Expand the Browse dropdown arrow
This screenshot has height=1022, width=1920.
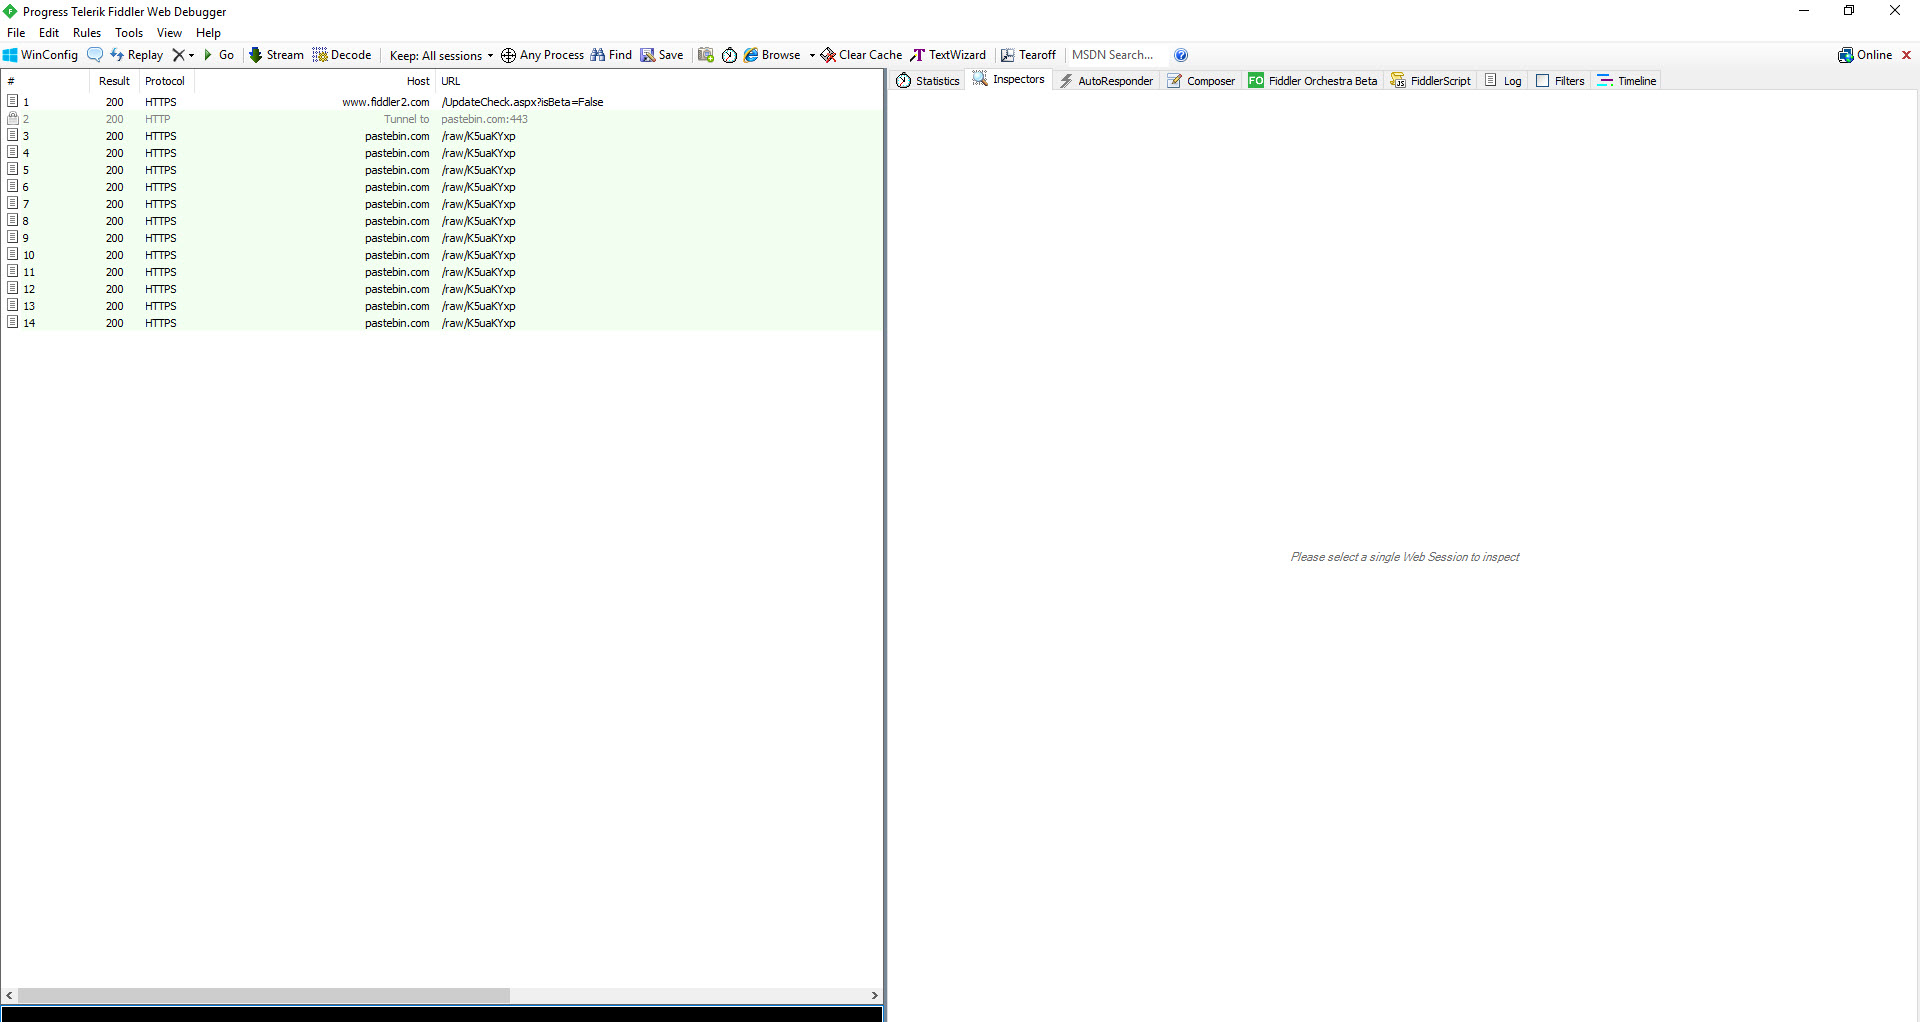[812, 55]
